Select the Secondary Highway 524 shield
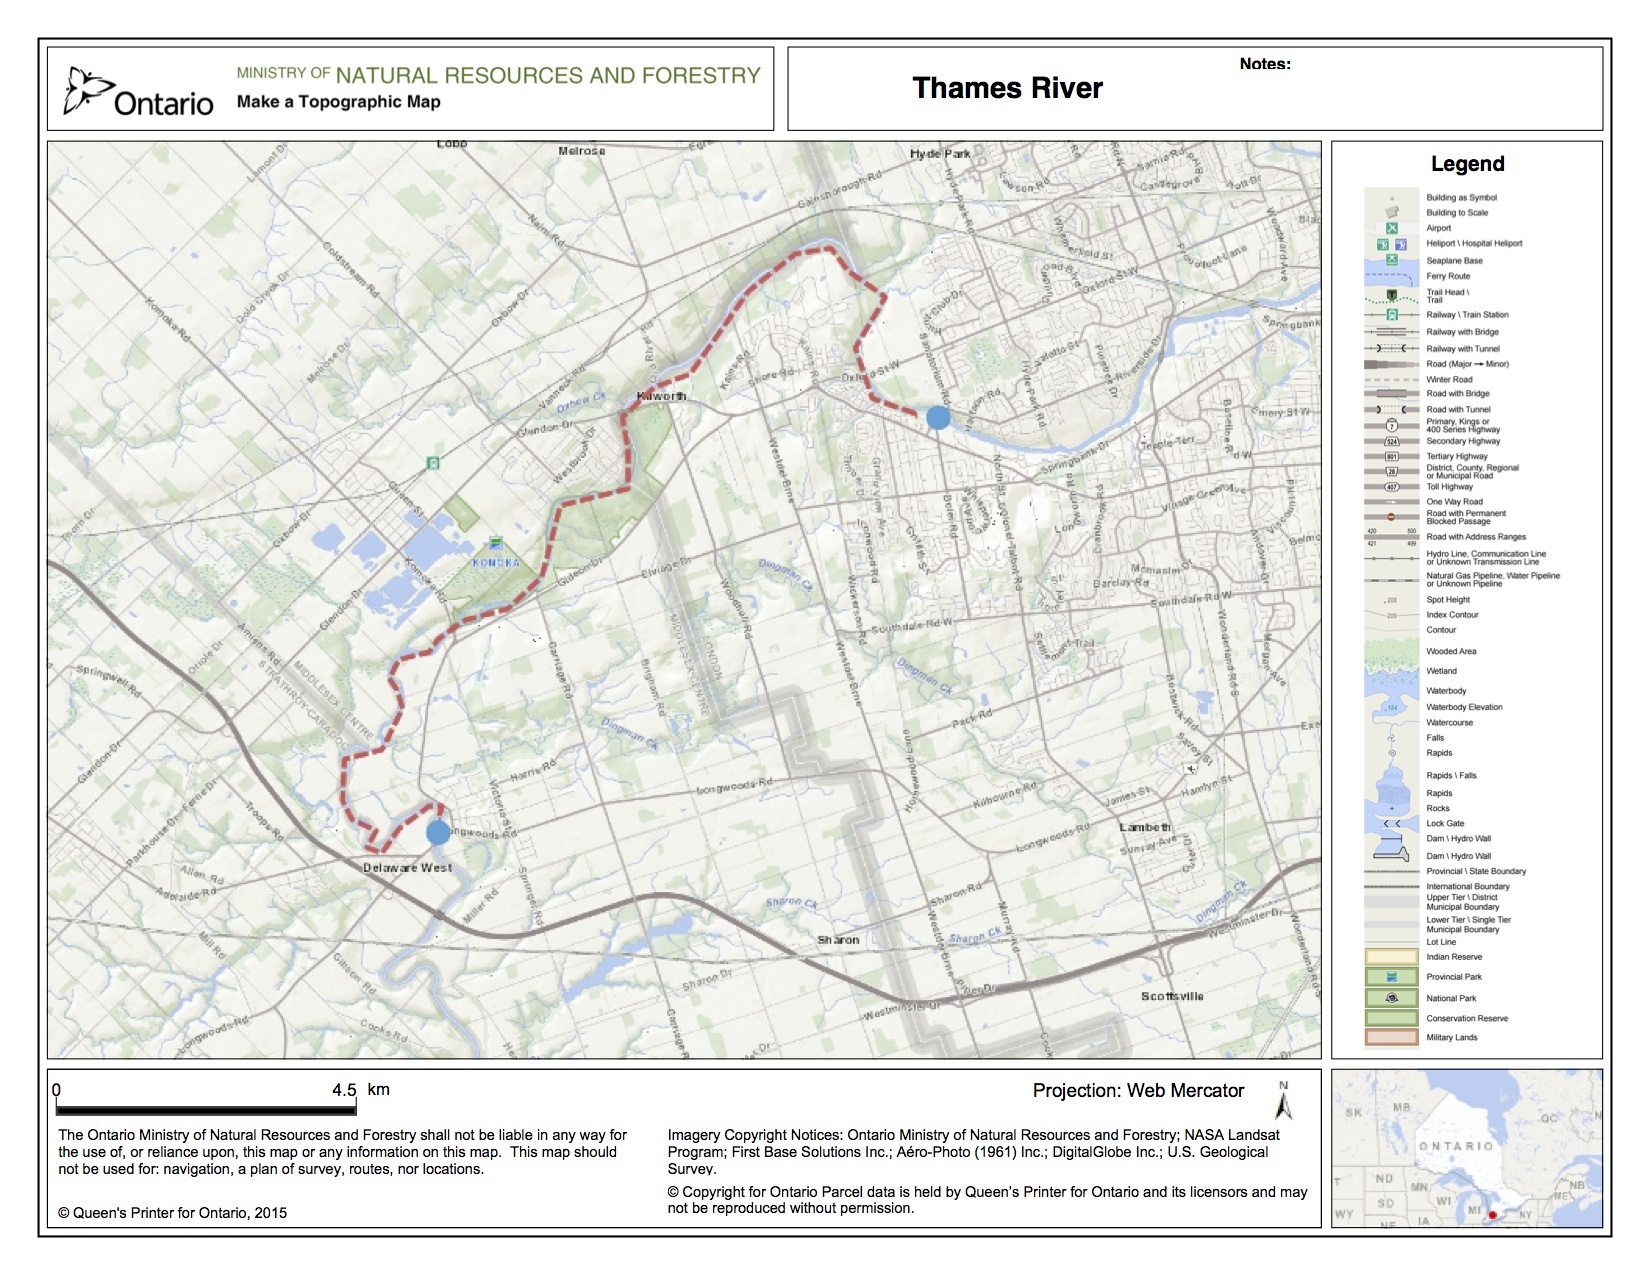Viewport: 1650px width, 1275px height. tap(1391, 441)
